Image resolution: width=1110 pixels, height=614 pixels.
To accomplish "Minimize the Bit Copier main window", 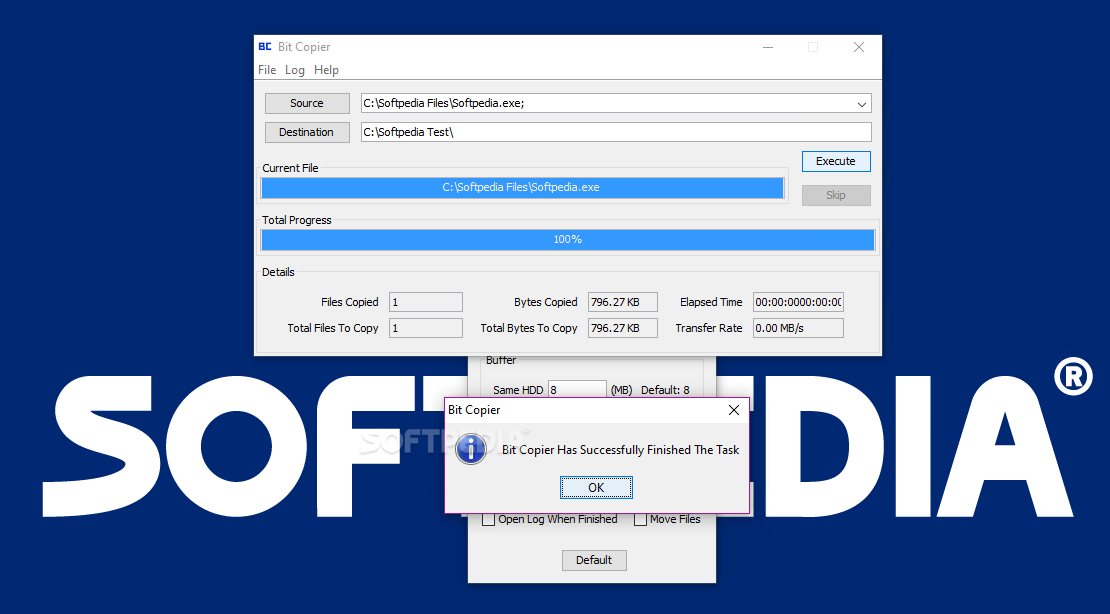I will pyautogui.click(x=768, y=47).
